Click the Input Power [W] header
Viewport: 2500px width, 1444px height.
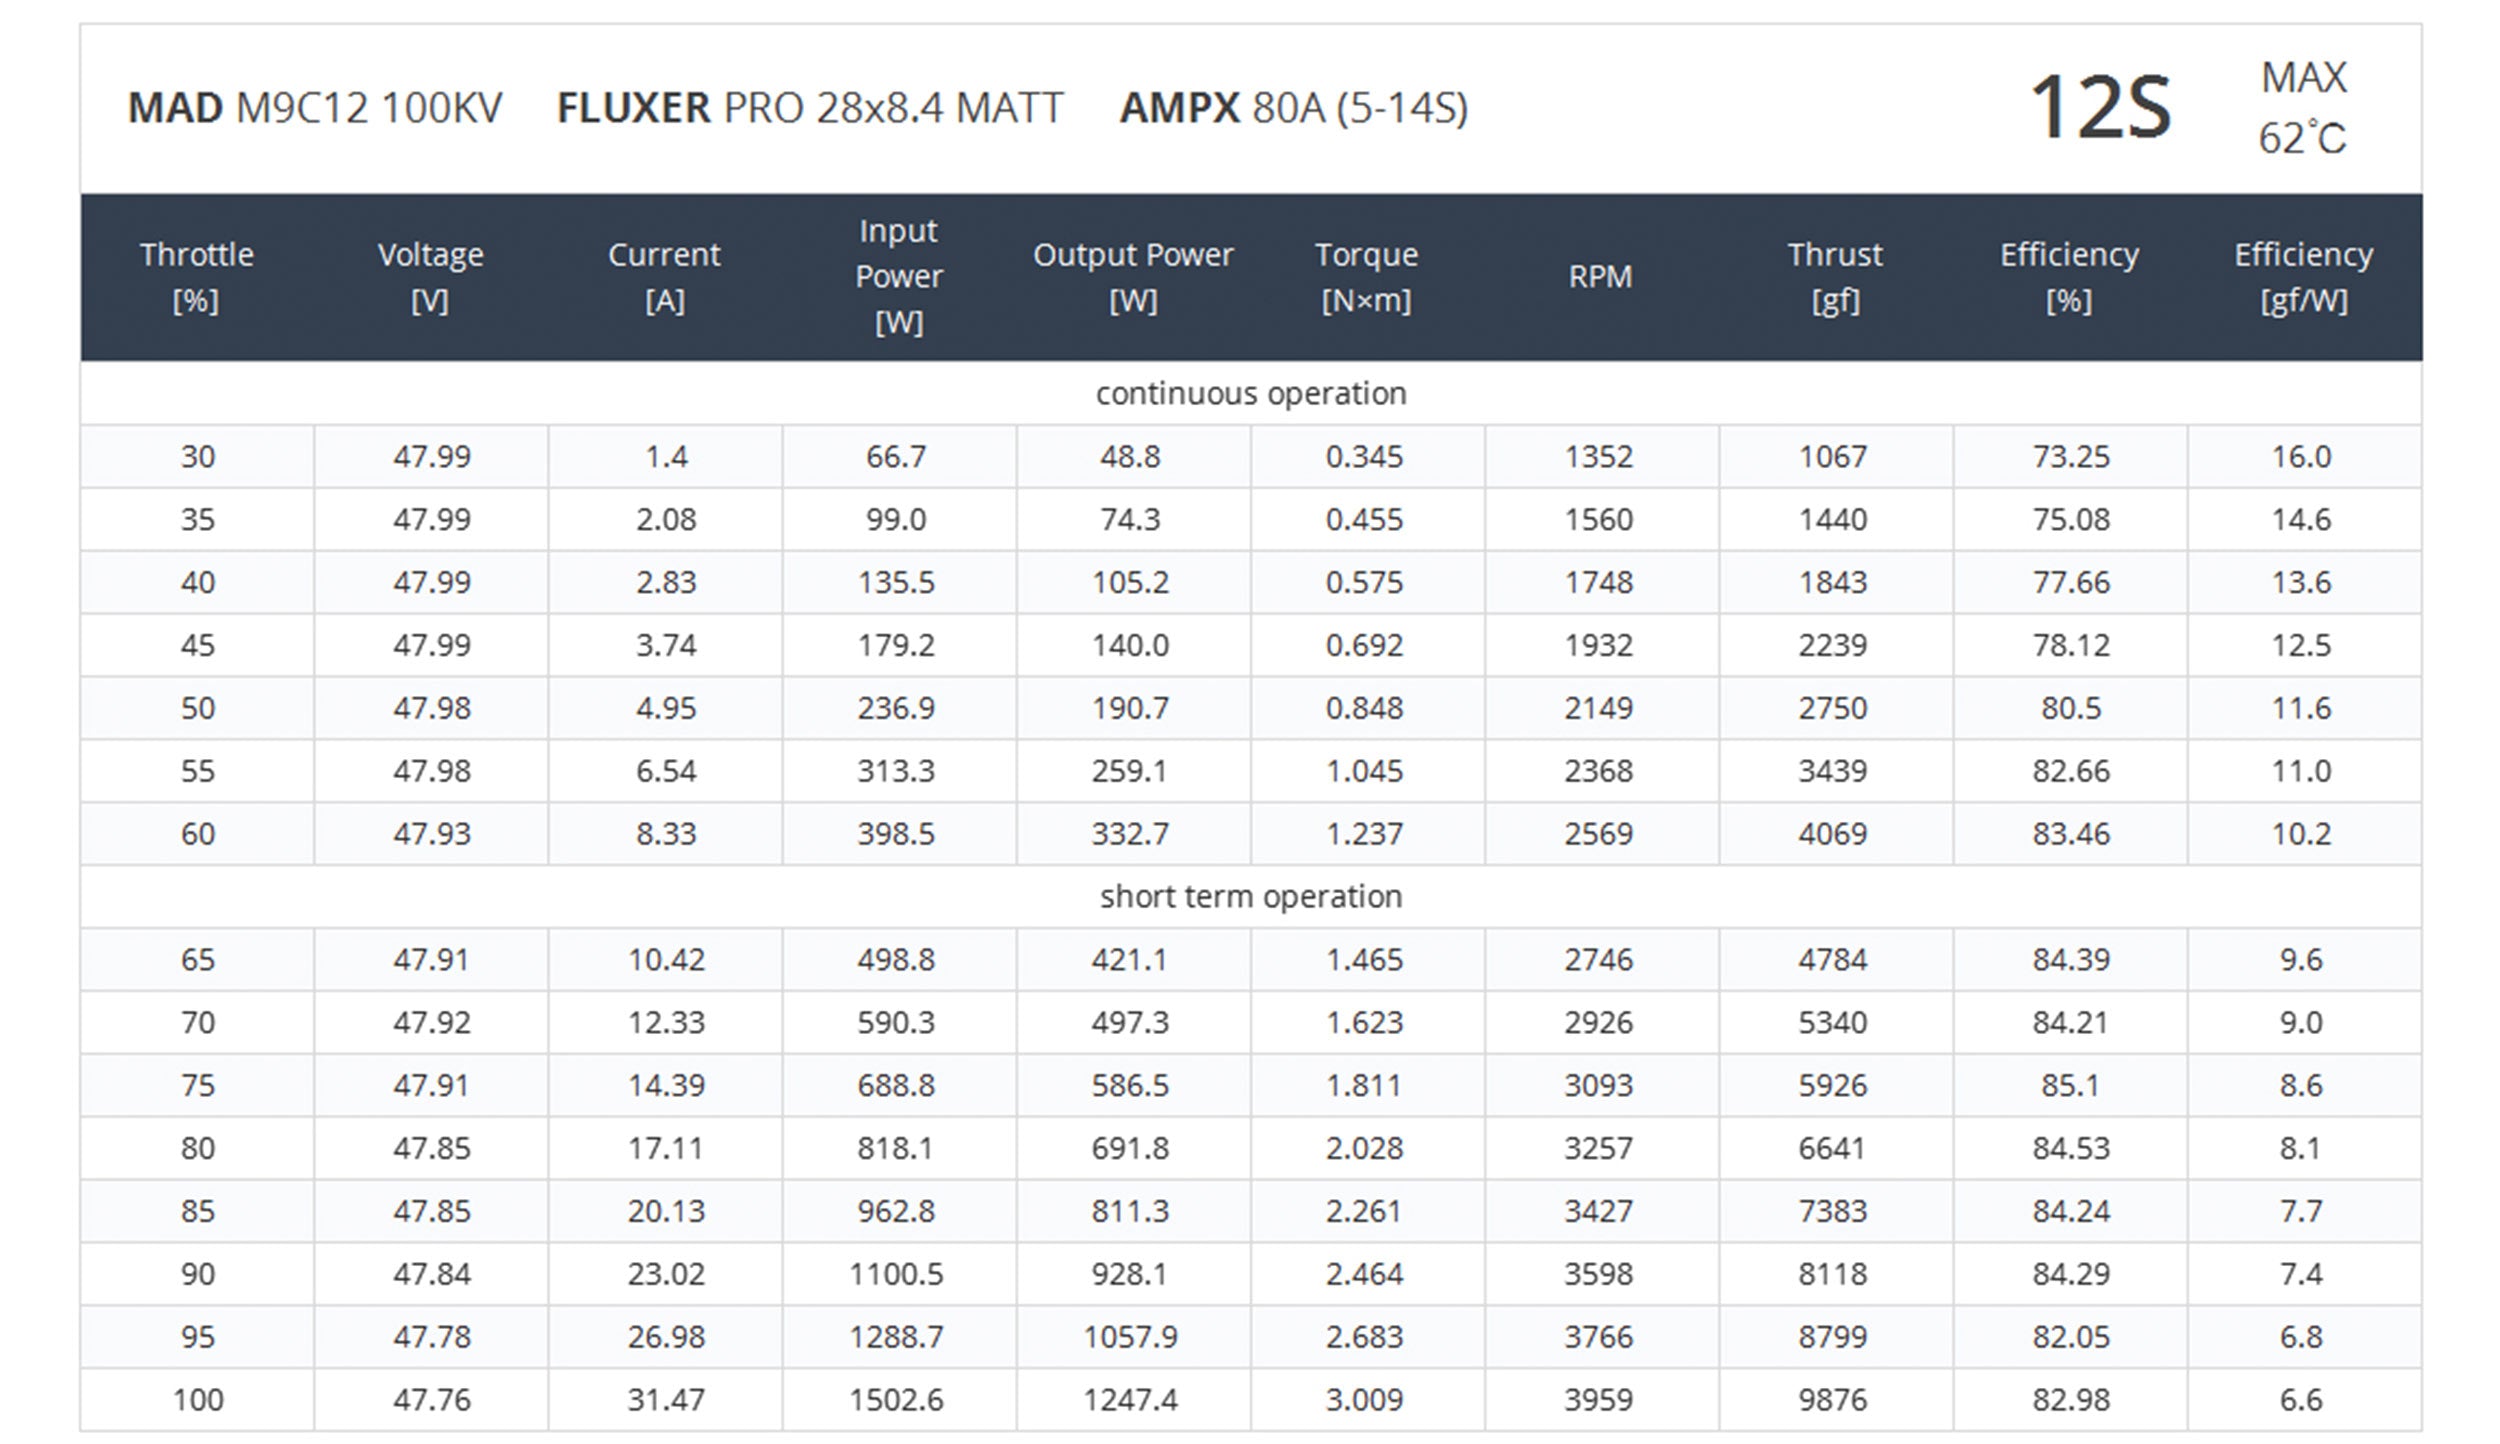tap(898, 276)
